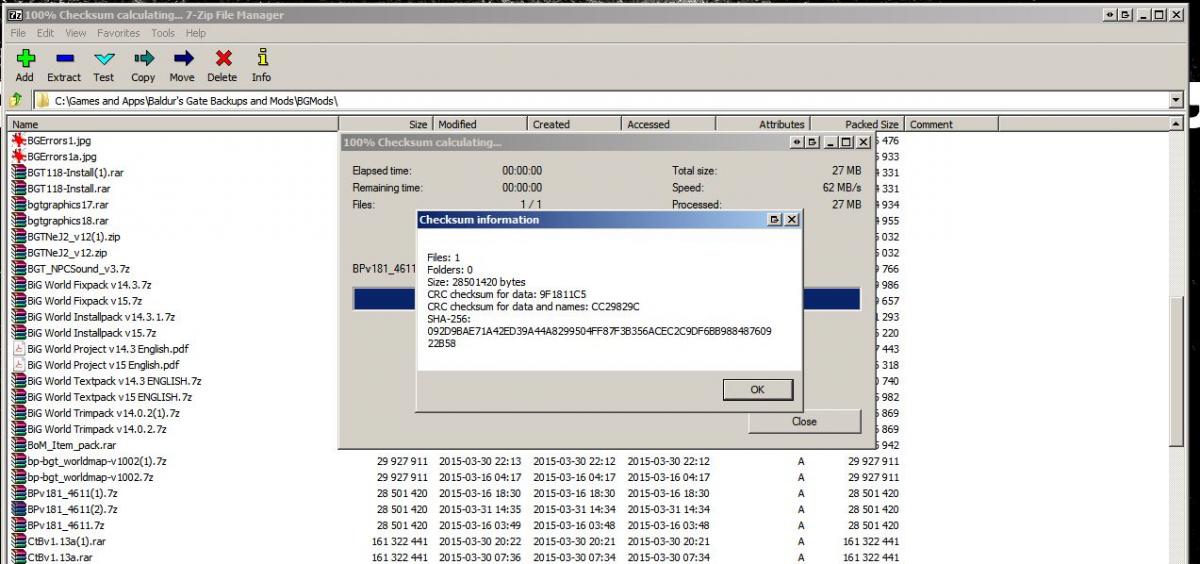Image resolution: width=1200 pixels, height=564 pixels.
Task: Open the Favorites menu
Action: coord(119,33)
